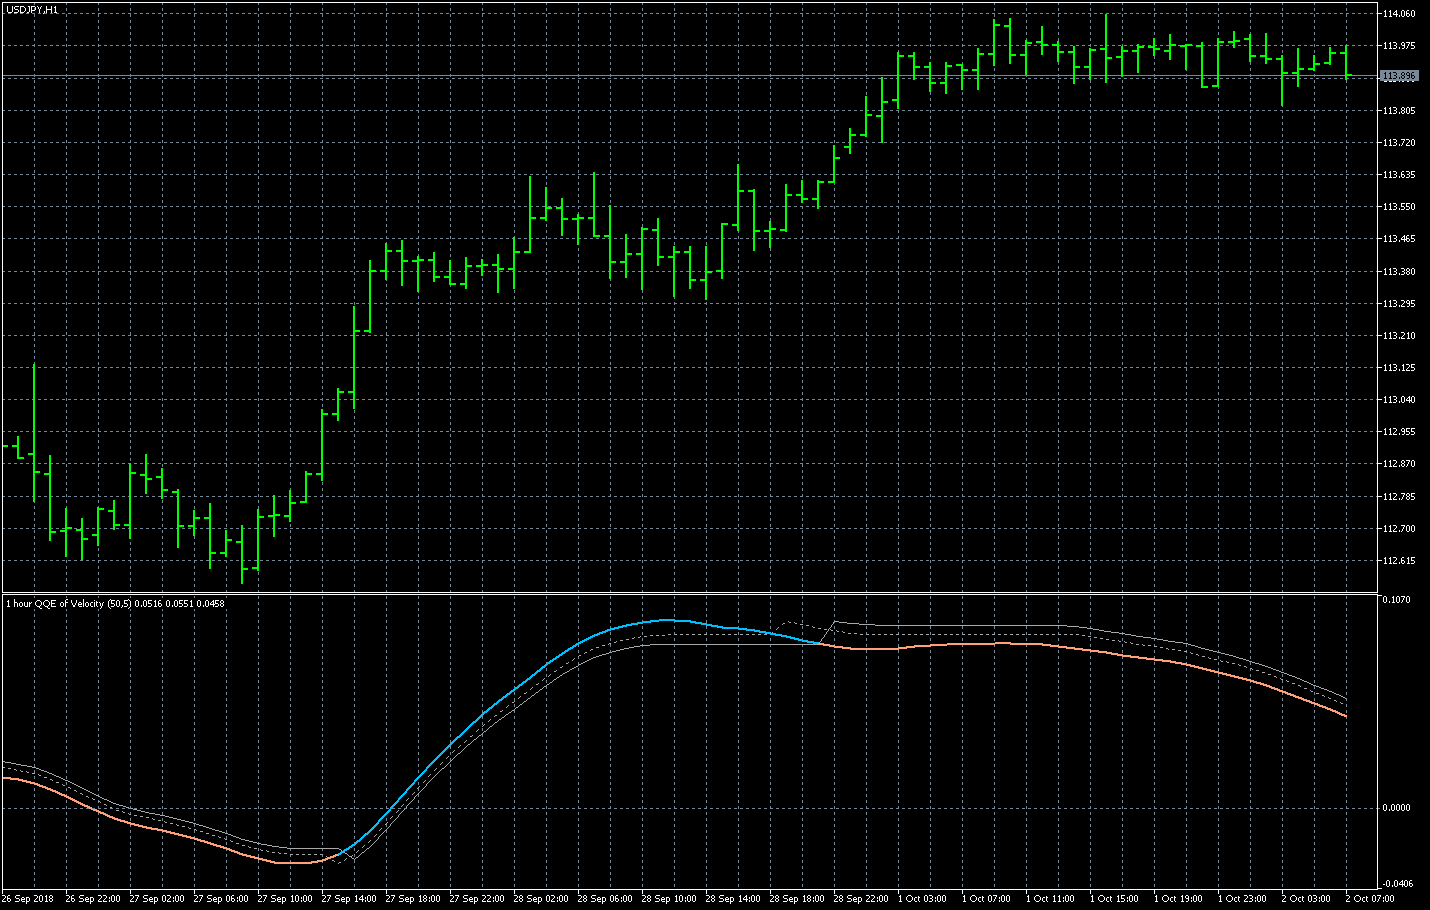Image resolution: width=1430 pixels, height=910 pixels.
Task: Click the 112.615 price axis label
Action: [x=1399, y=561]
